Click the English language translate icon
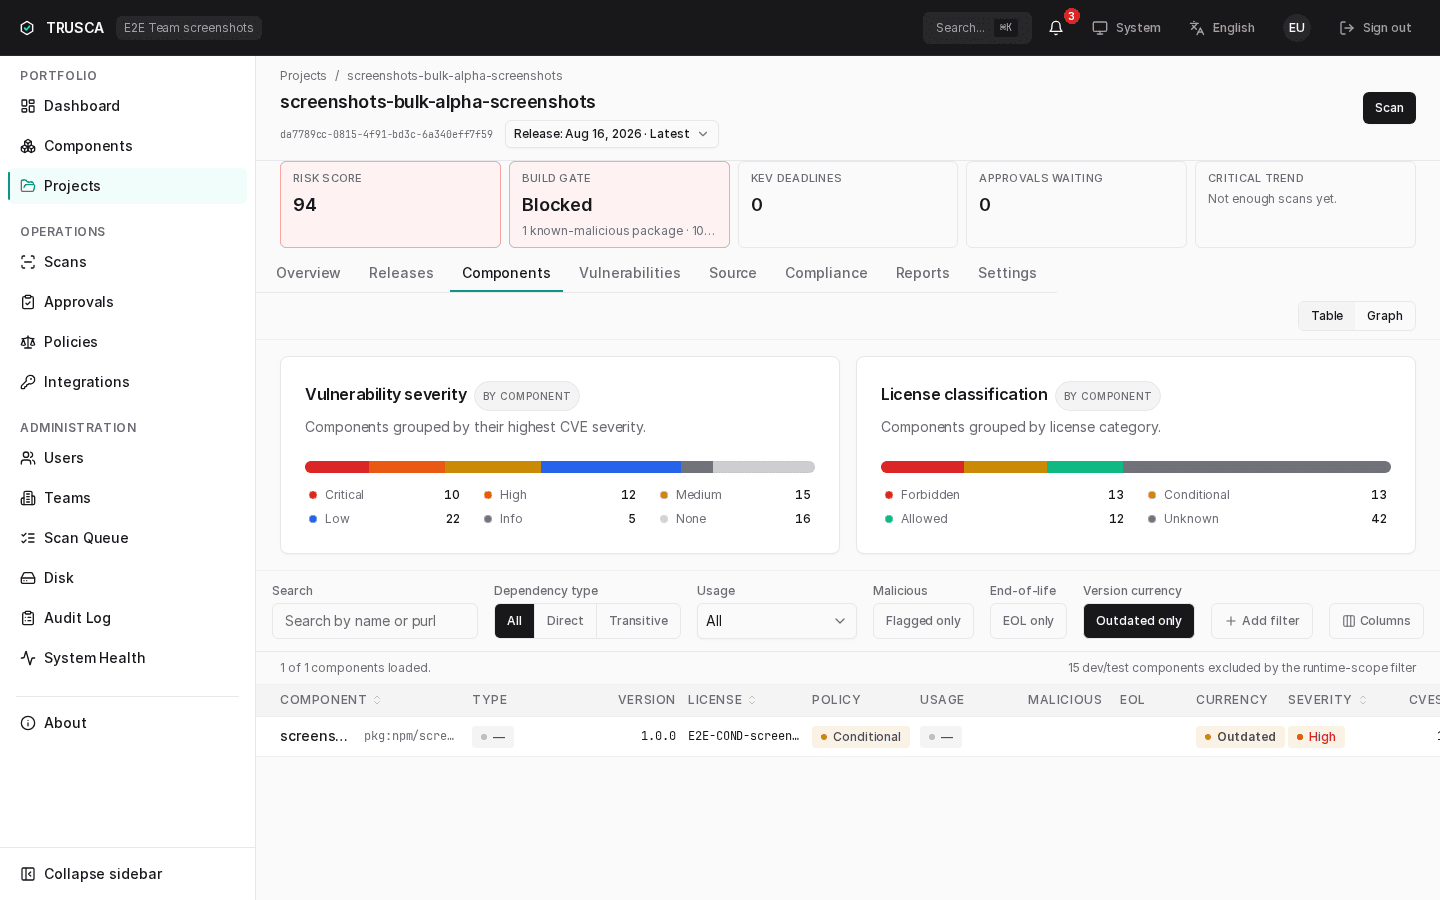The width and height of the screenshot is (1440, 900). click(x=1197, y=28)
